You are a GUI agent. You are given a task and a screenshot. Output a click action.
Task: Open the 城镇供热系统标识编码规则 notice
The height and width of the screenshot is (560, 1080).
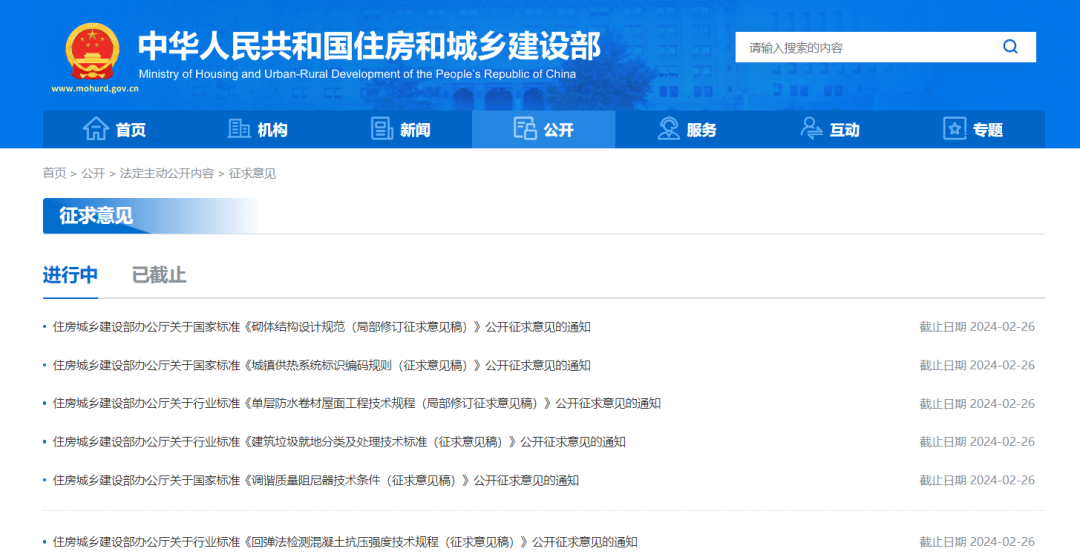[321, 365]
